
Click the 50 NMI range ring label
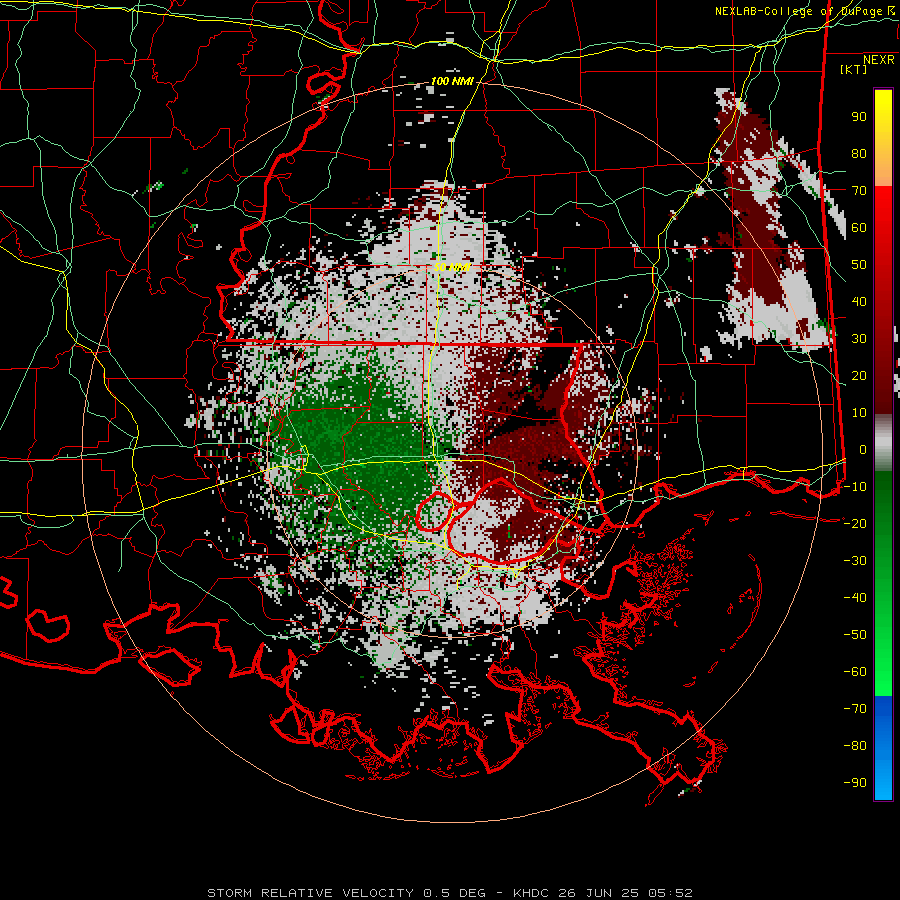[x=452, y=267]
